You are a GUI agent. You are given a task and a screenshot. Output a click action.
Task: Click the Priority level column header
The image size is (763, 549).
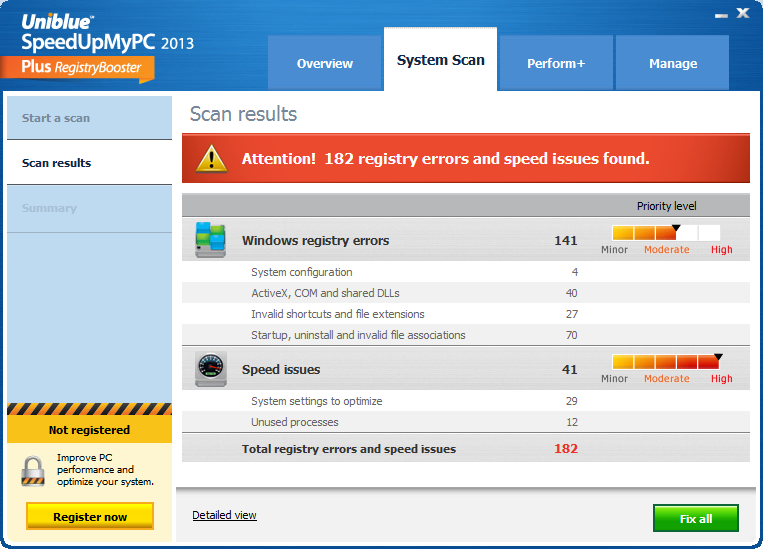pos(666,206)
